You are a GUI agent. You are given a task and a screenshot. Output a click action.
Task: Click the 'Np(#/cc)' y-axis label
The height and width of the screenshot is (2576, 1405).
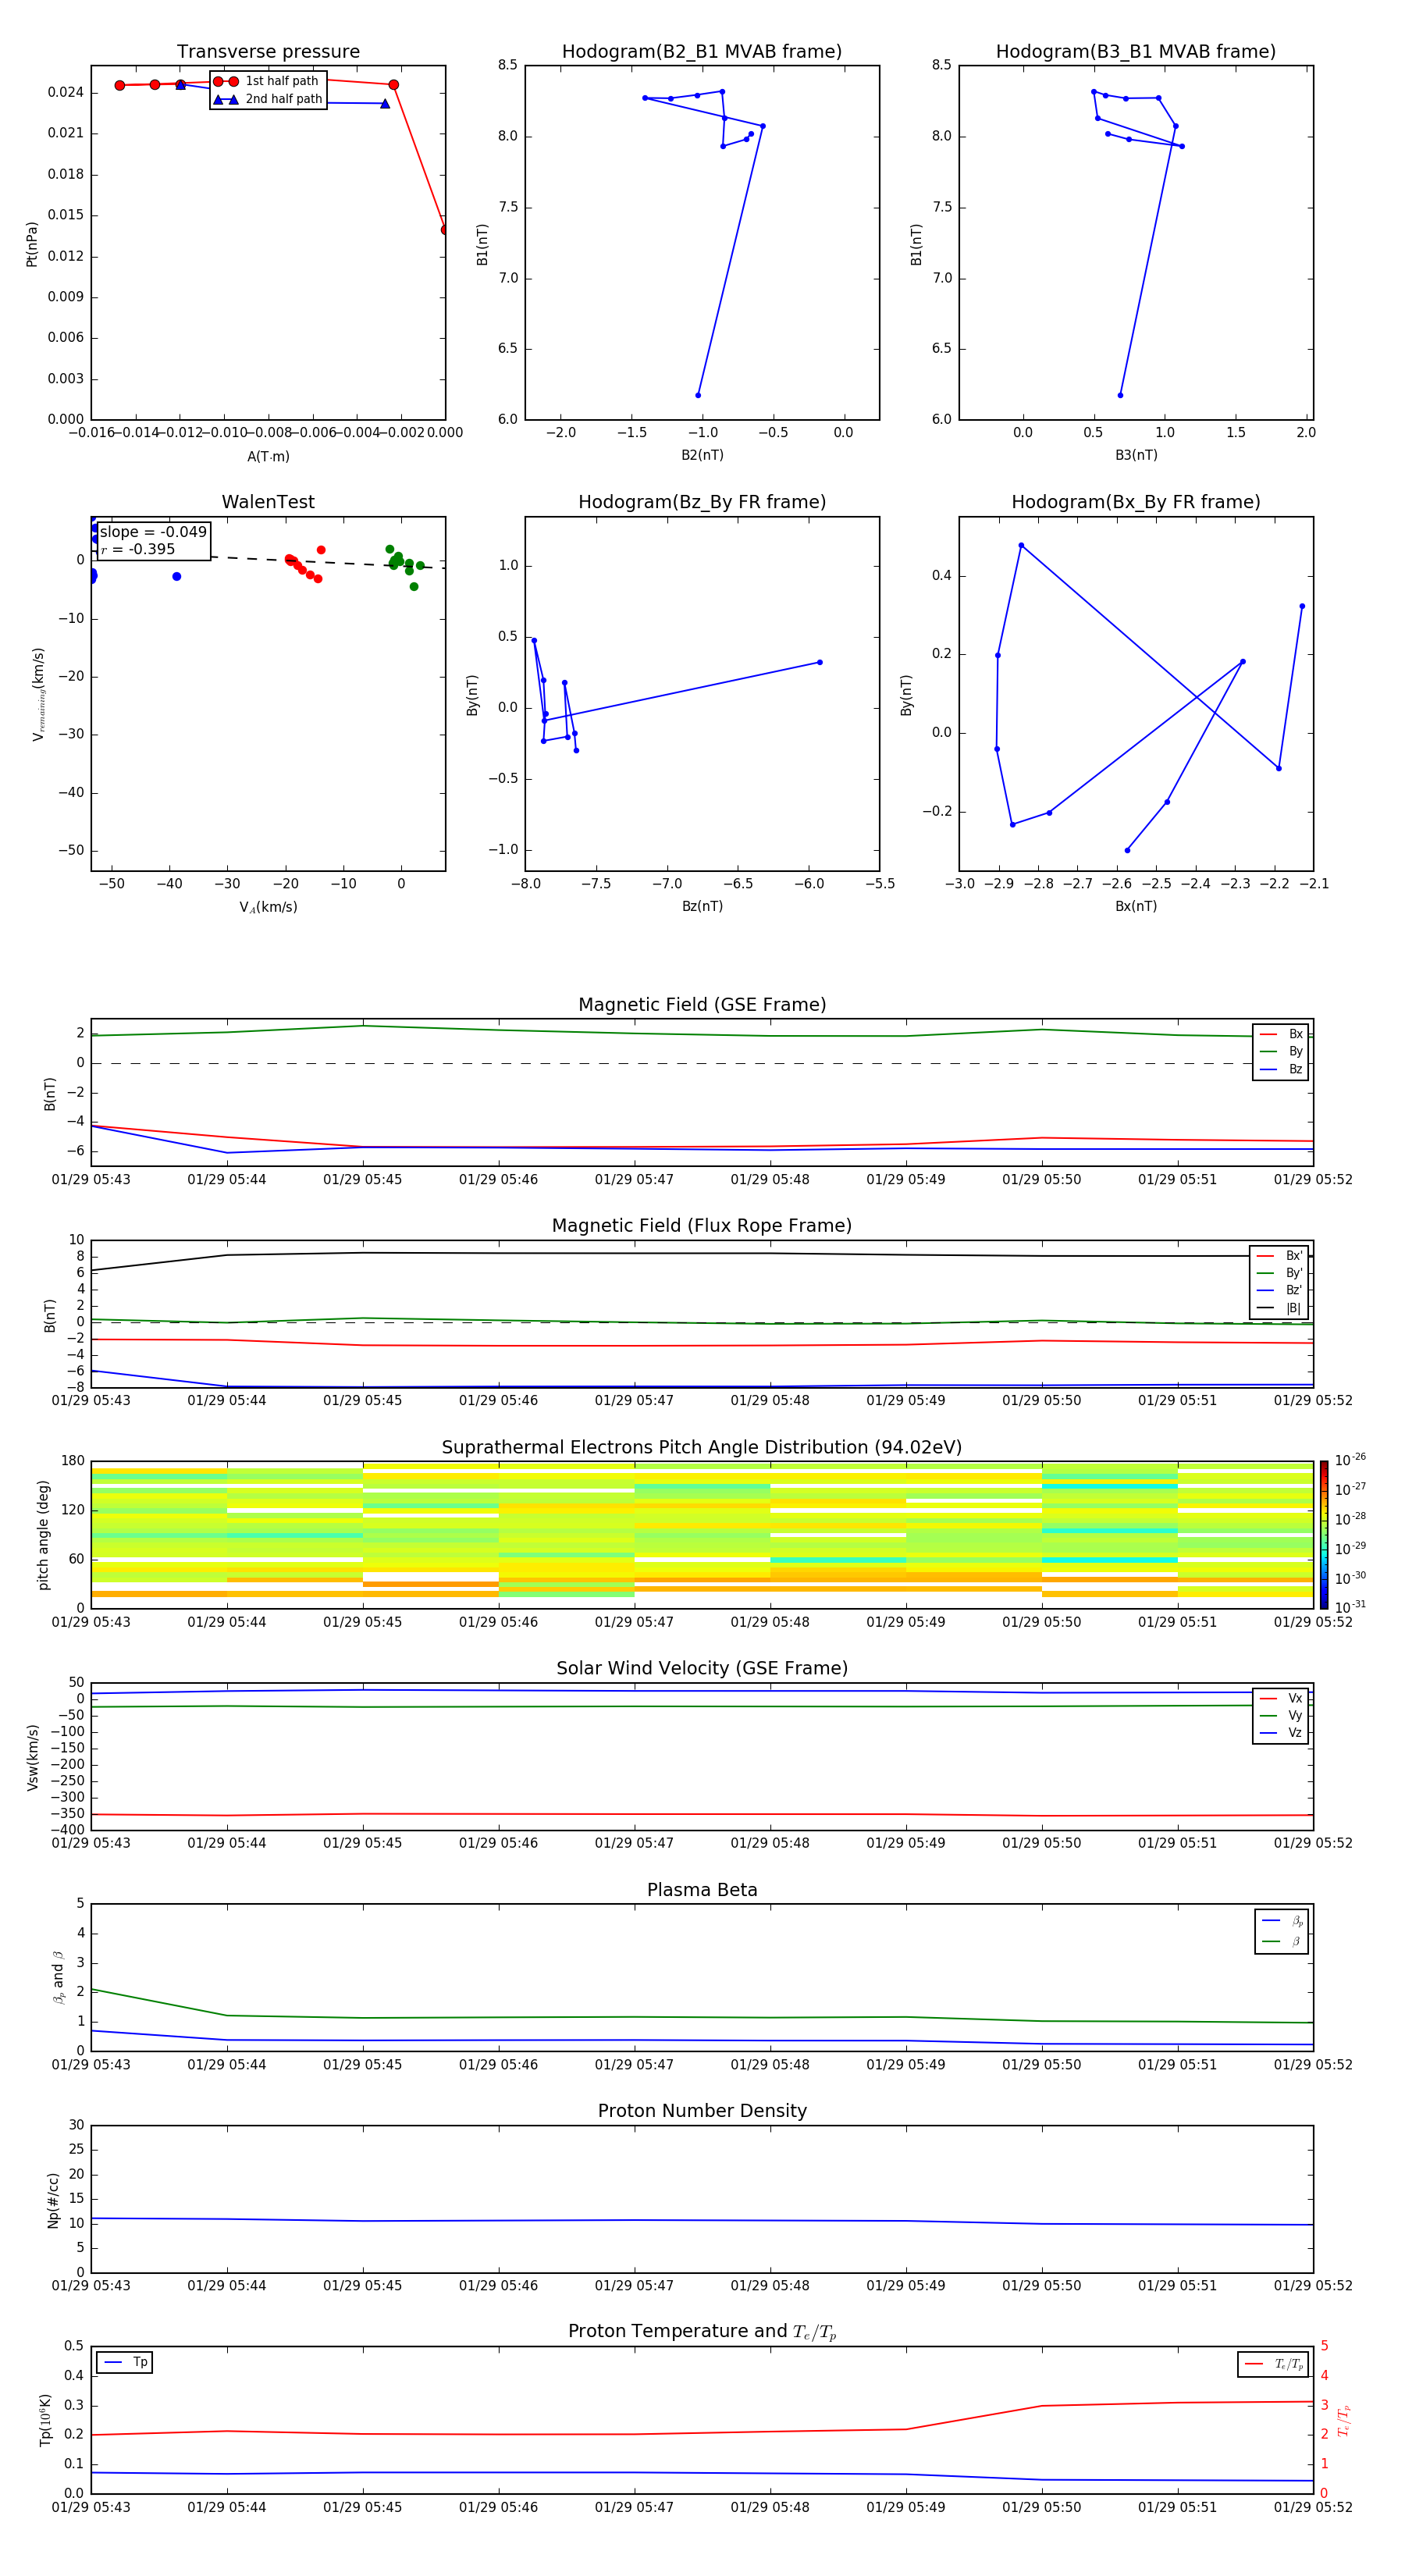53,2200
